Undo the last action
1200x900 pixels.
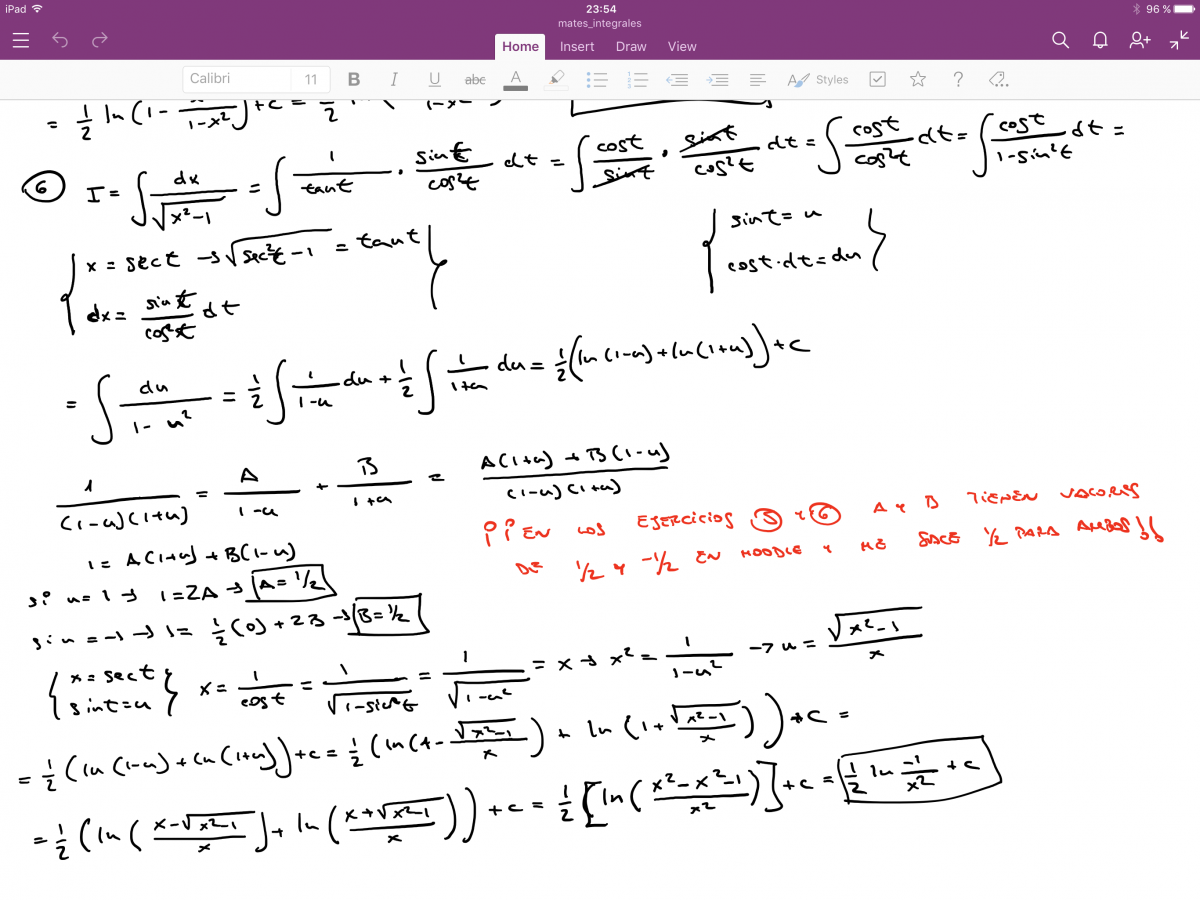click(60, 40)
